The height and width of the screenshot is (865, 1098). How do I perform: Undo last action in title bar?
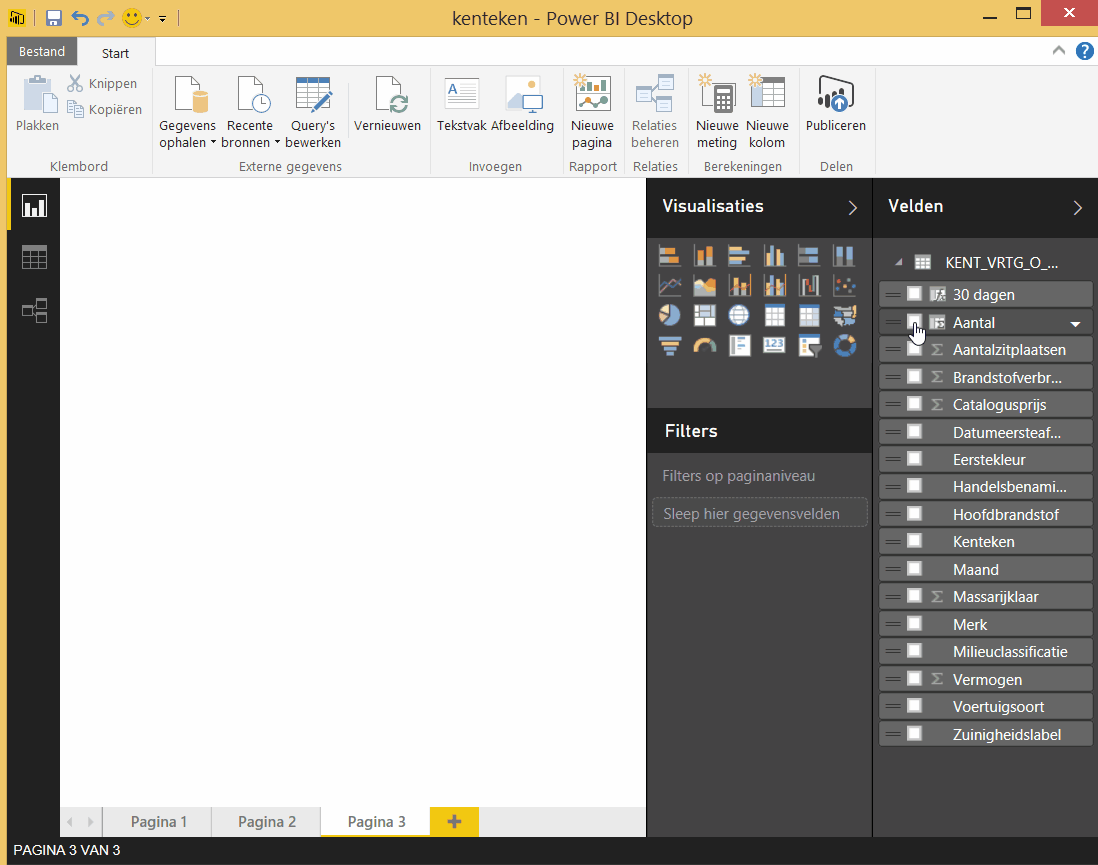tap(80, 18)
